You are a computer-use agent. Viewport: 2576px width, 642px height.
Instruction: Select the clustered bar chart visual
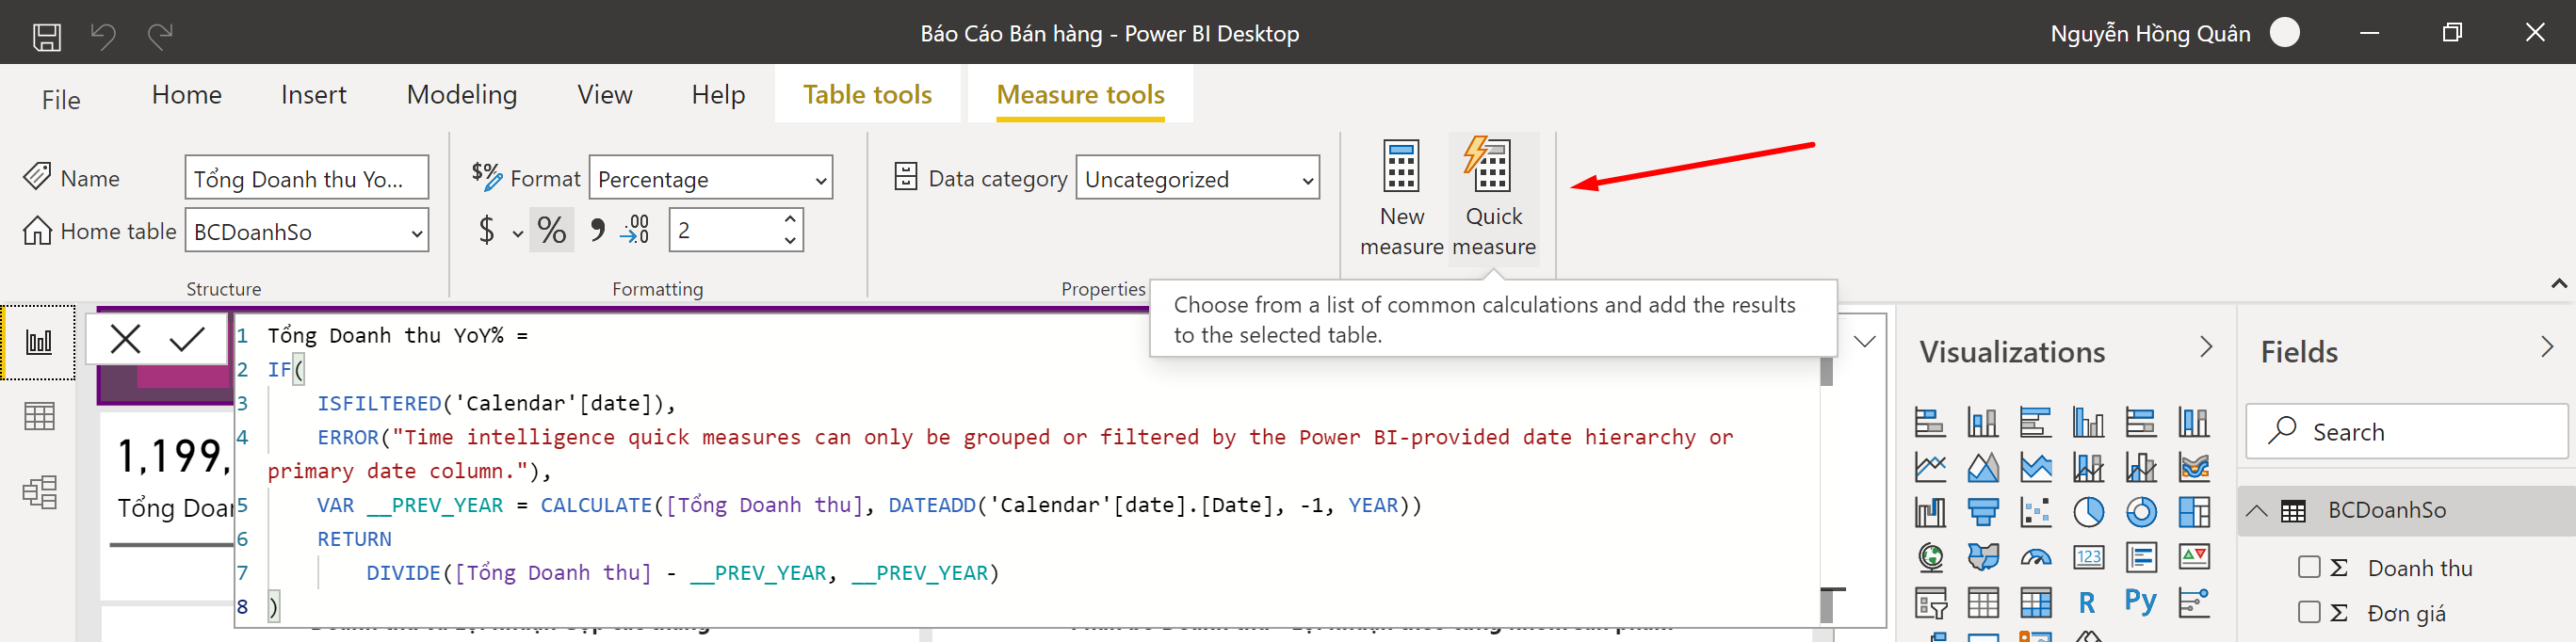[x=2035, y=422]
